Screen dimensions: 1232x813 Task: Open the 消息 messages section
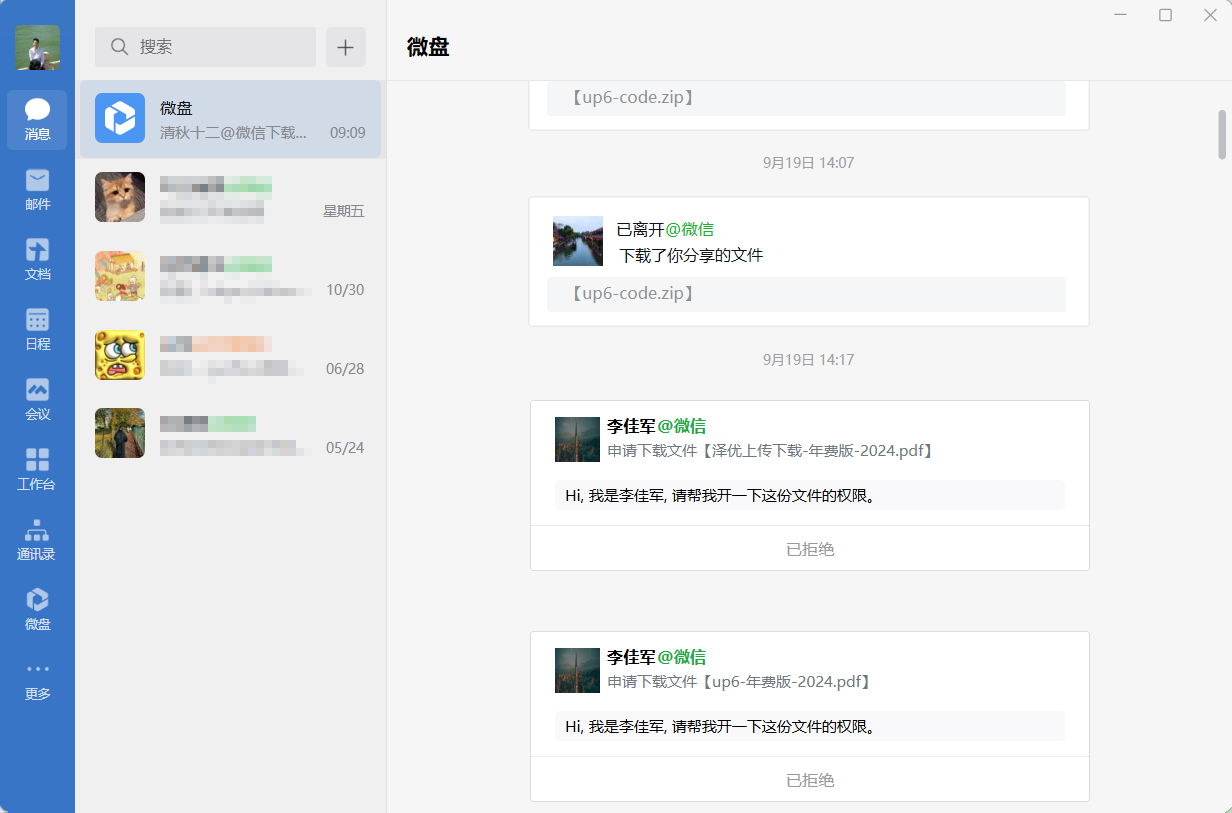37,120
